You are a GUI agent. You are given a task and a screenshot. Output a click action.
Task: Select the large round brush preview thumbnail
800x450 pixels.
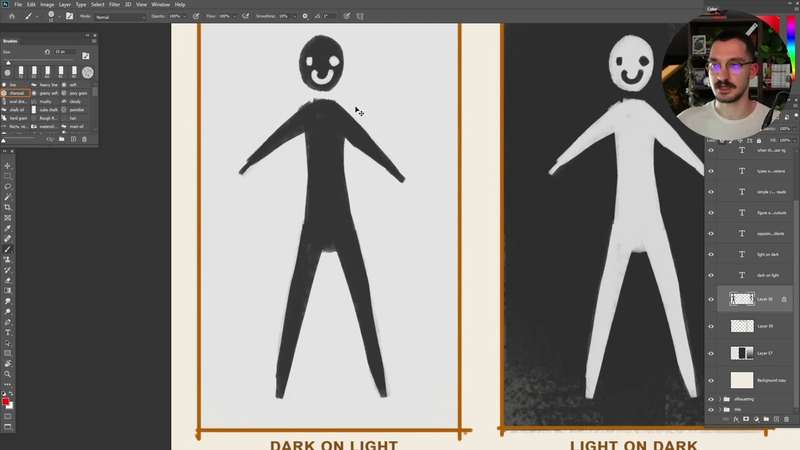pyautogui.click(x=88, y=72)
